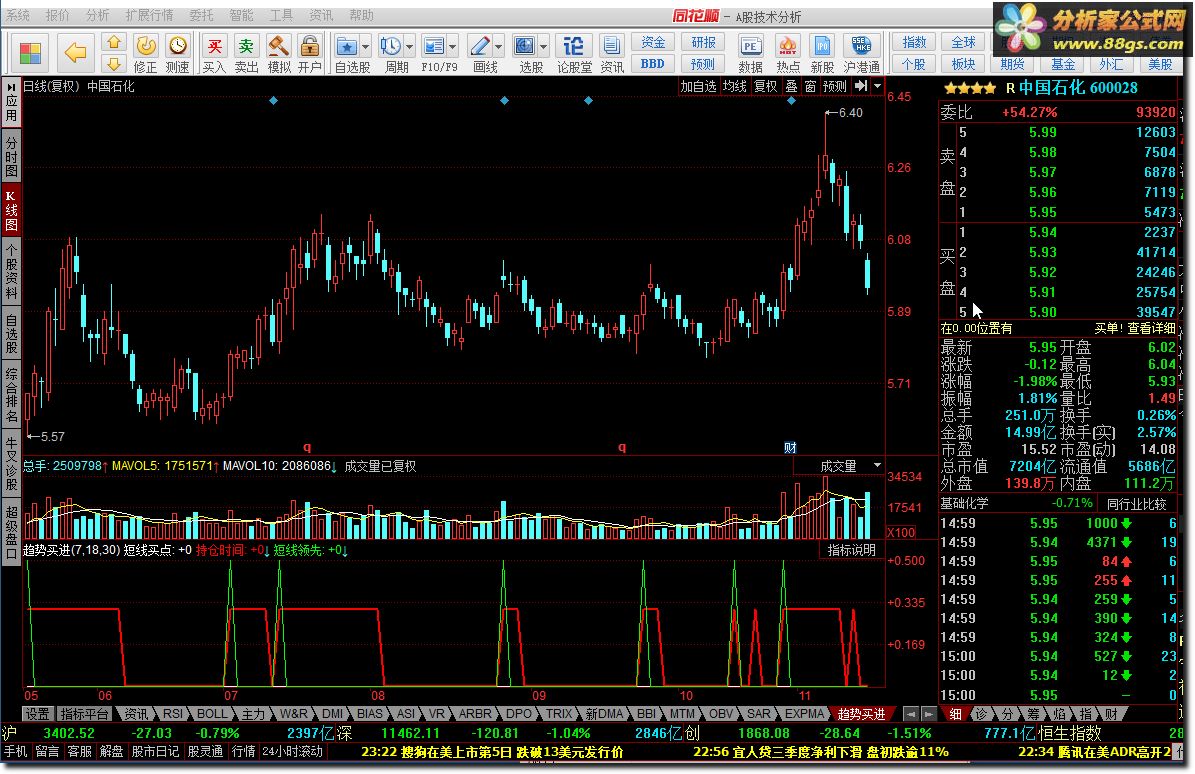The image size is (1195, 774).
Task: Click the 买入 buy icon
Action: point(214,53)
